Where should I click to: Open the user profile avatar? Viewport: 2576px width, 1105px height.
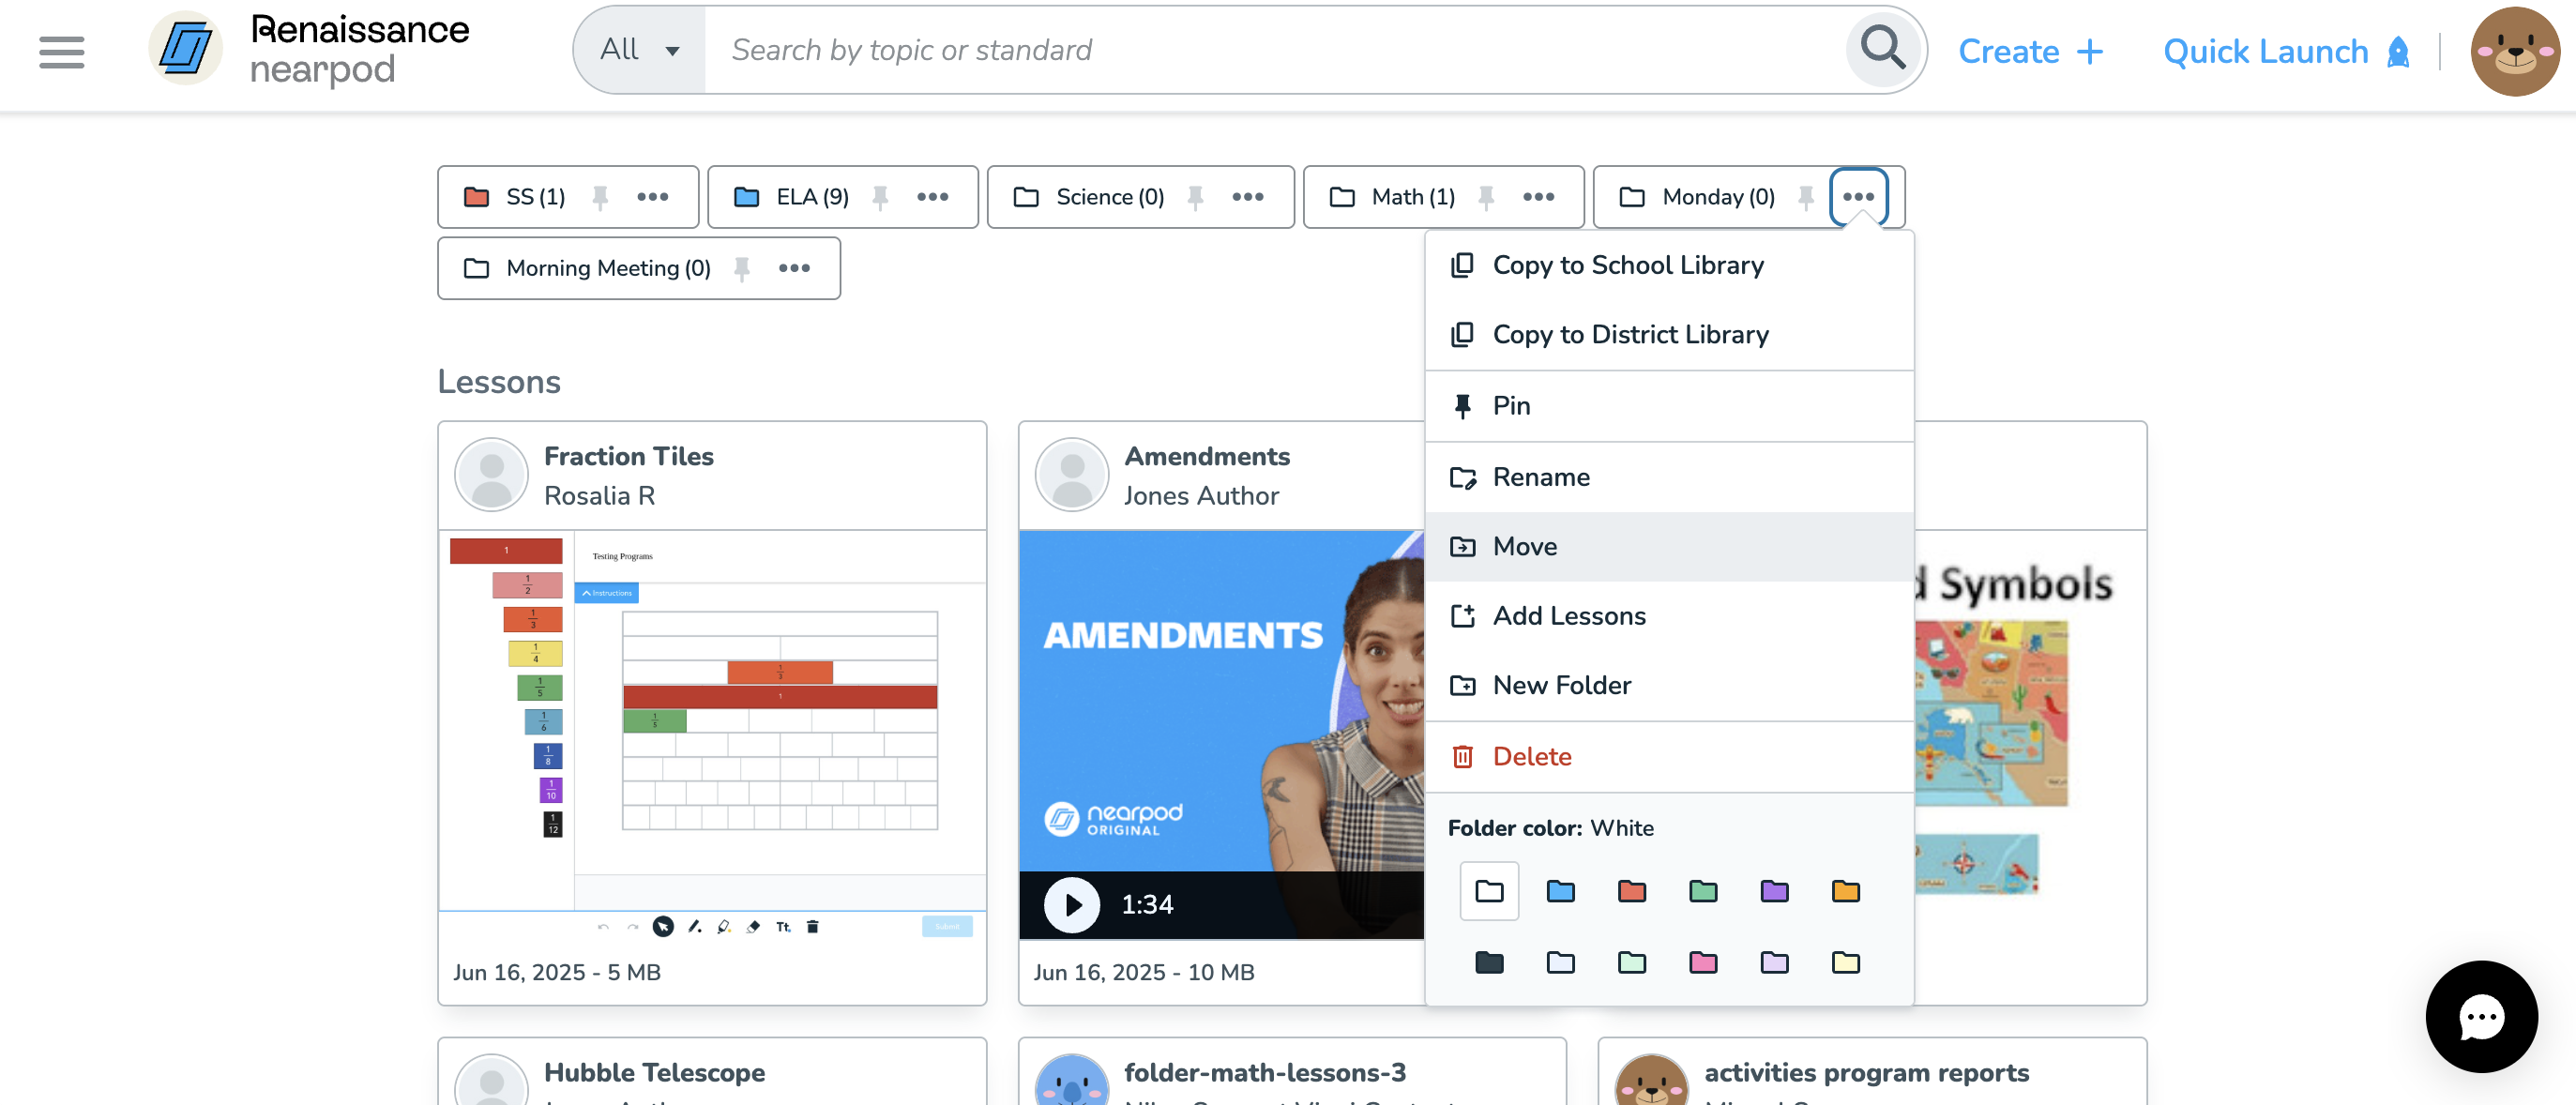2514,51
